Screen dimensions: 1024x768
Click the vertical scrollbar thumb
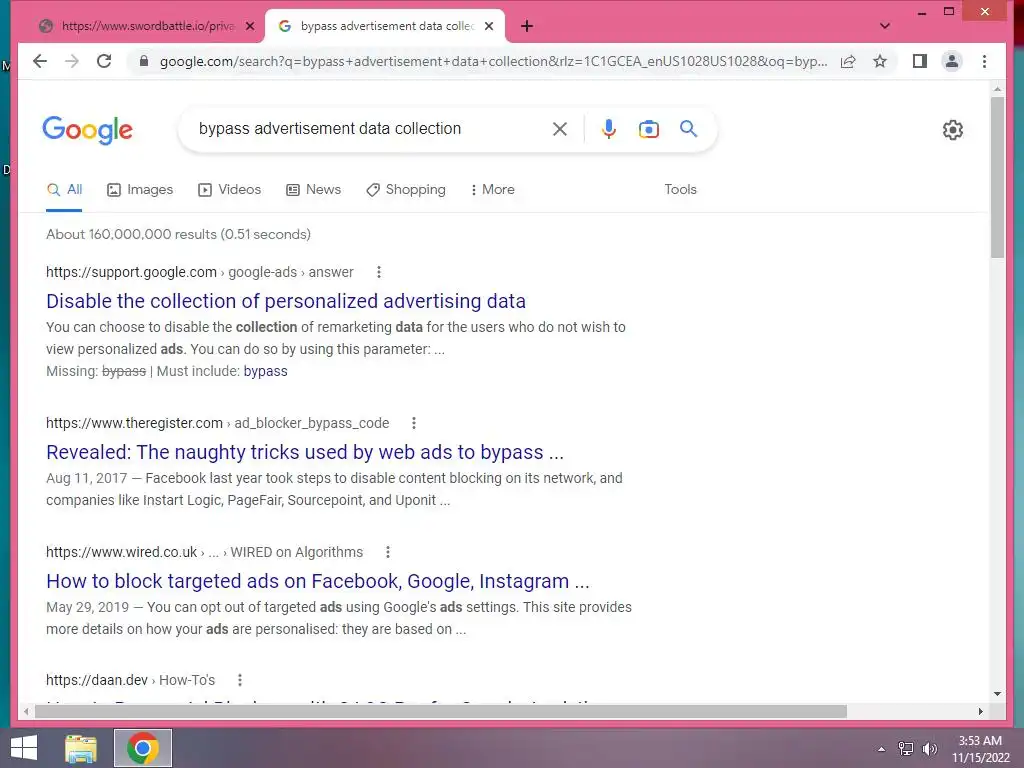pyautogui.click(x=997, y=178)
